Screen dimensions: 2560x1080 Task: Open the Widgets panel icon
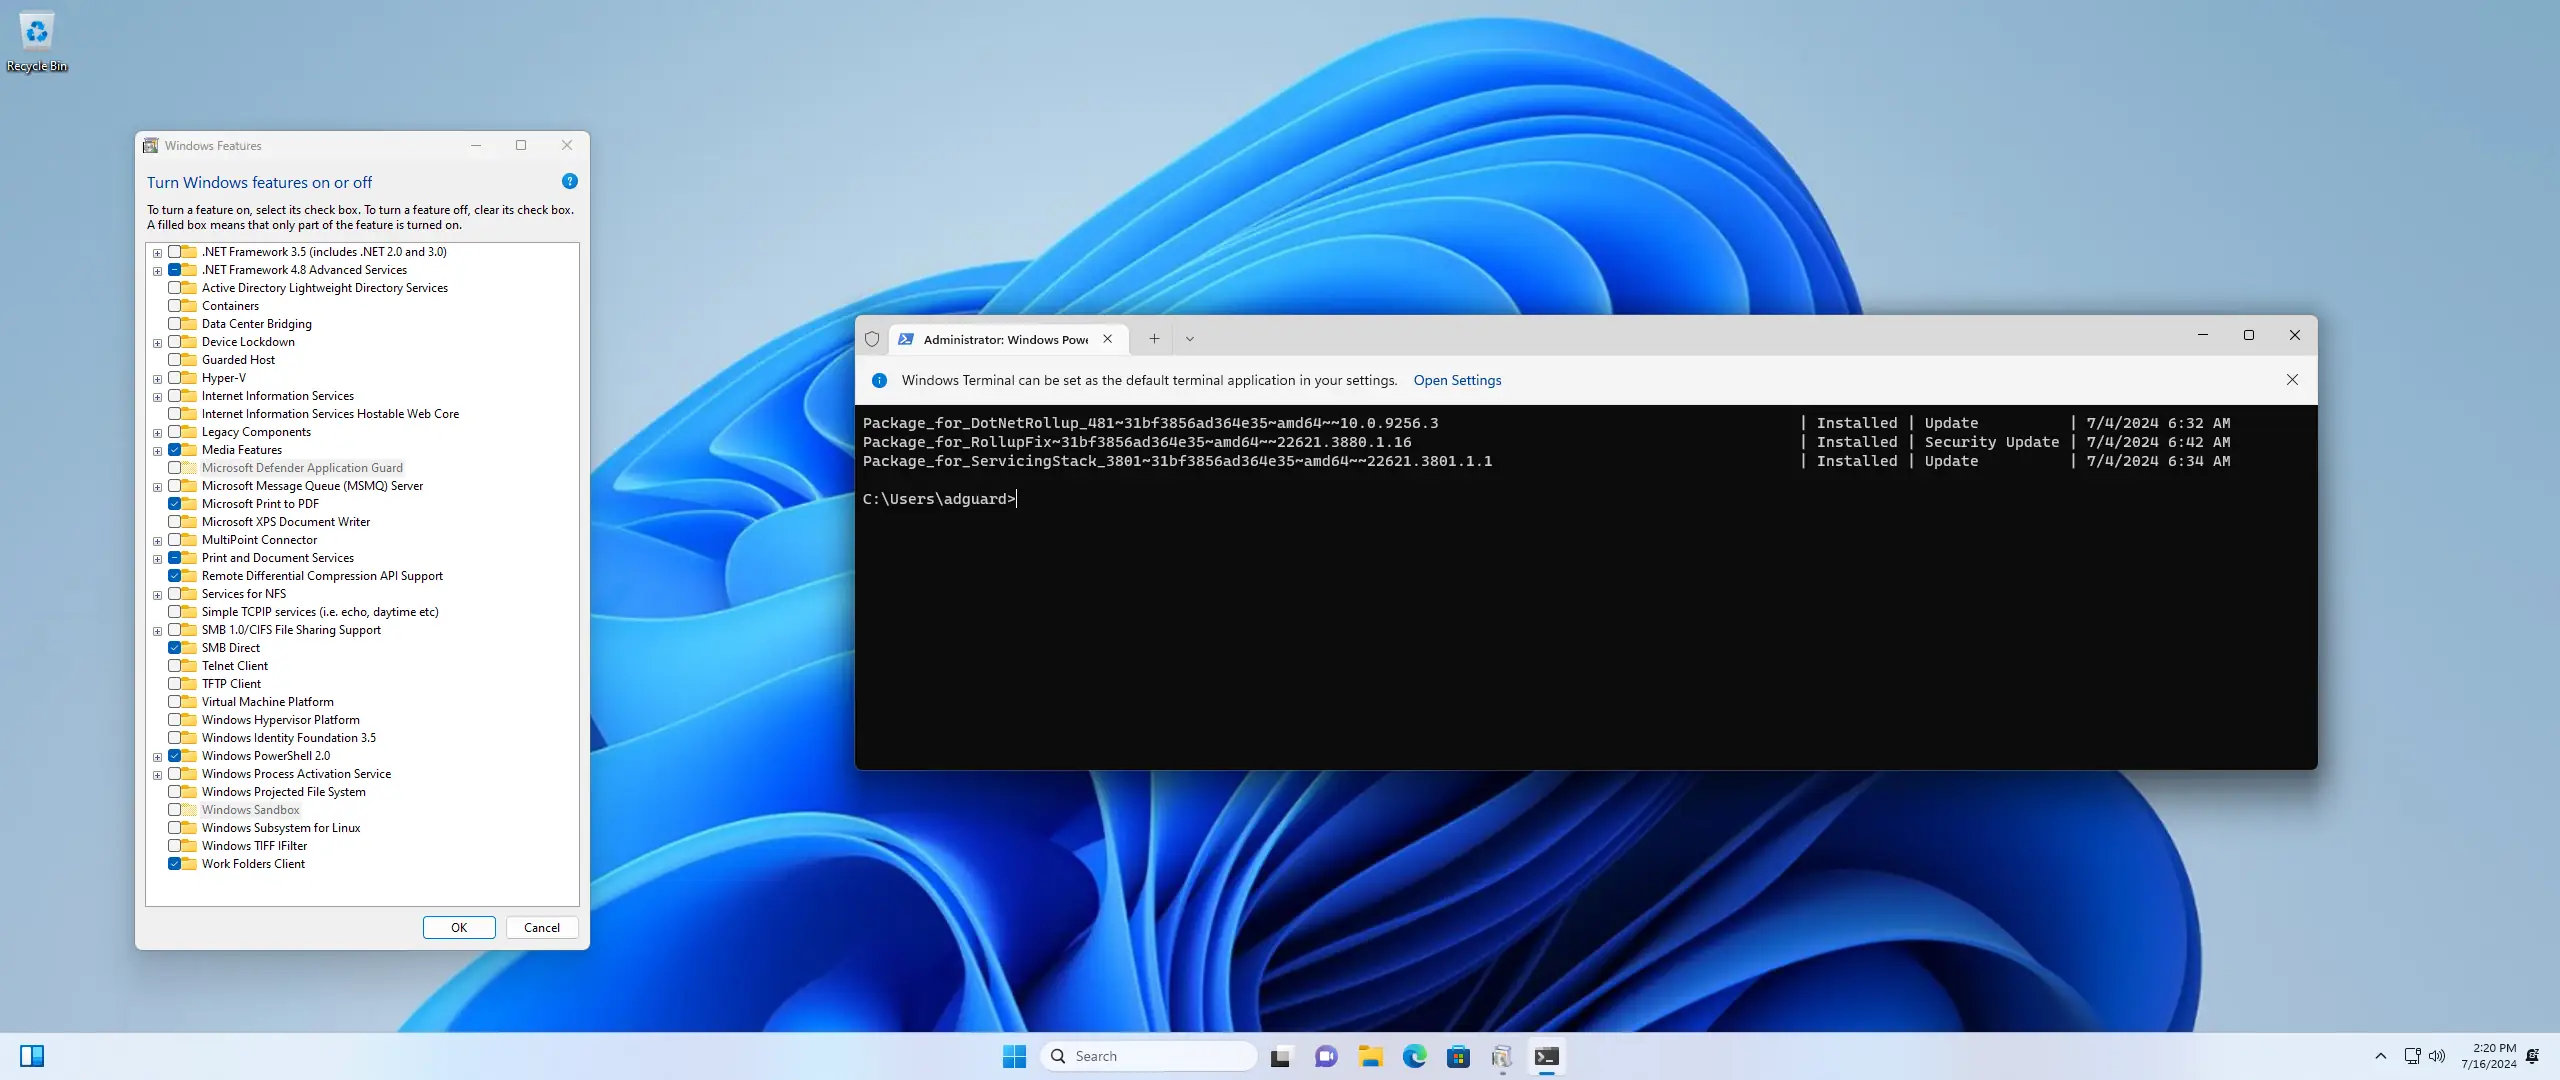coord(32,1056)
